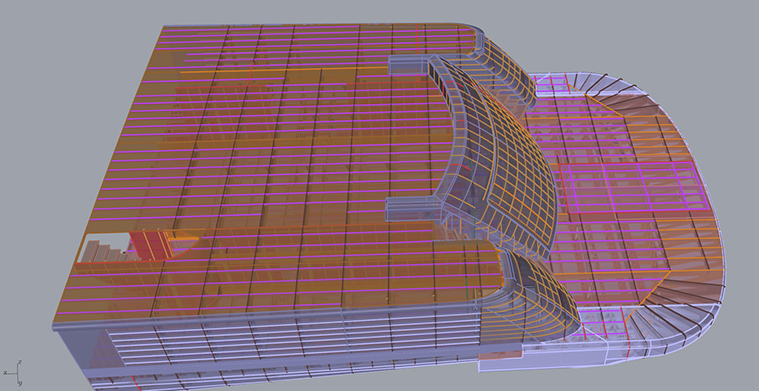The height and width of the screenshot is (391, 759).
Task: Click the z label on the axis gizmo
Action: [19, 362]
